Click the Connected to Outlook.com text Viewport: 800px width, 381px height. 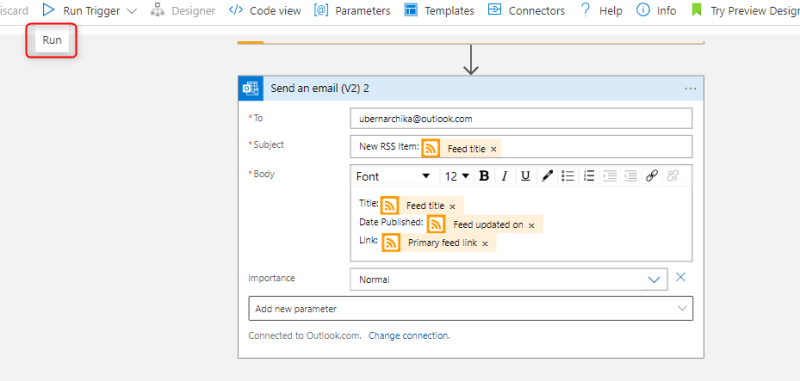[305, 336]
